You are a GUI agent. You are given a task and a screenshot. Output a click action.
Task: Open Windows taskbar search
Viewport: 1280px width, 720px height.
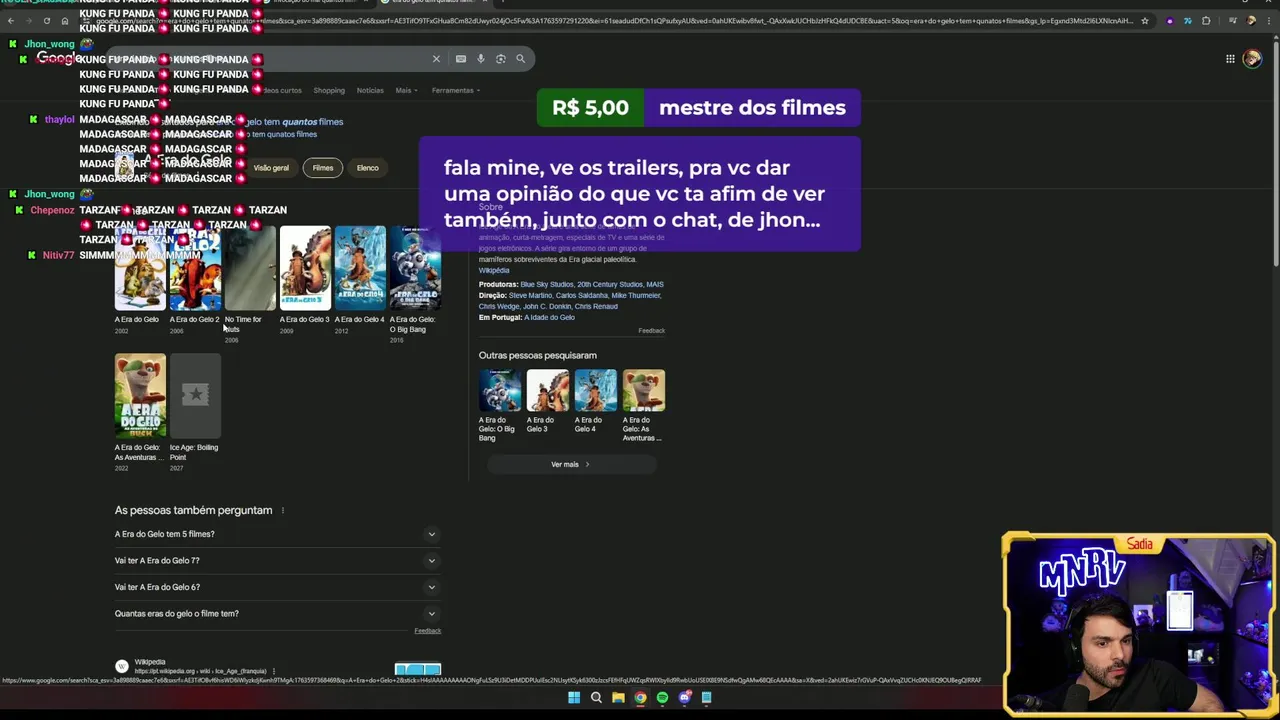596,698
